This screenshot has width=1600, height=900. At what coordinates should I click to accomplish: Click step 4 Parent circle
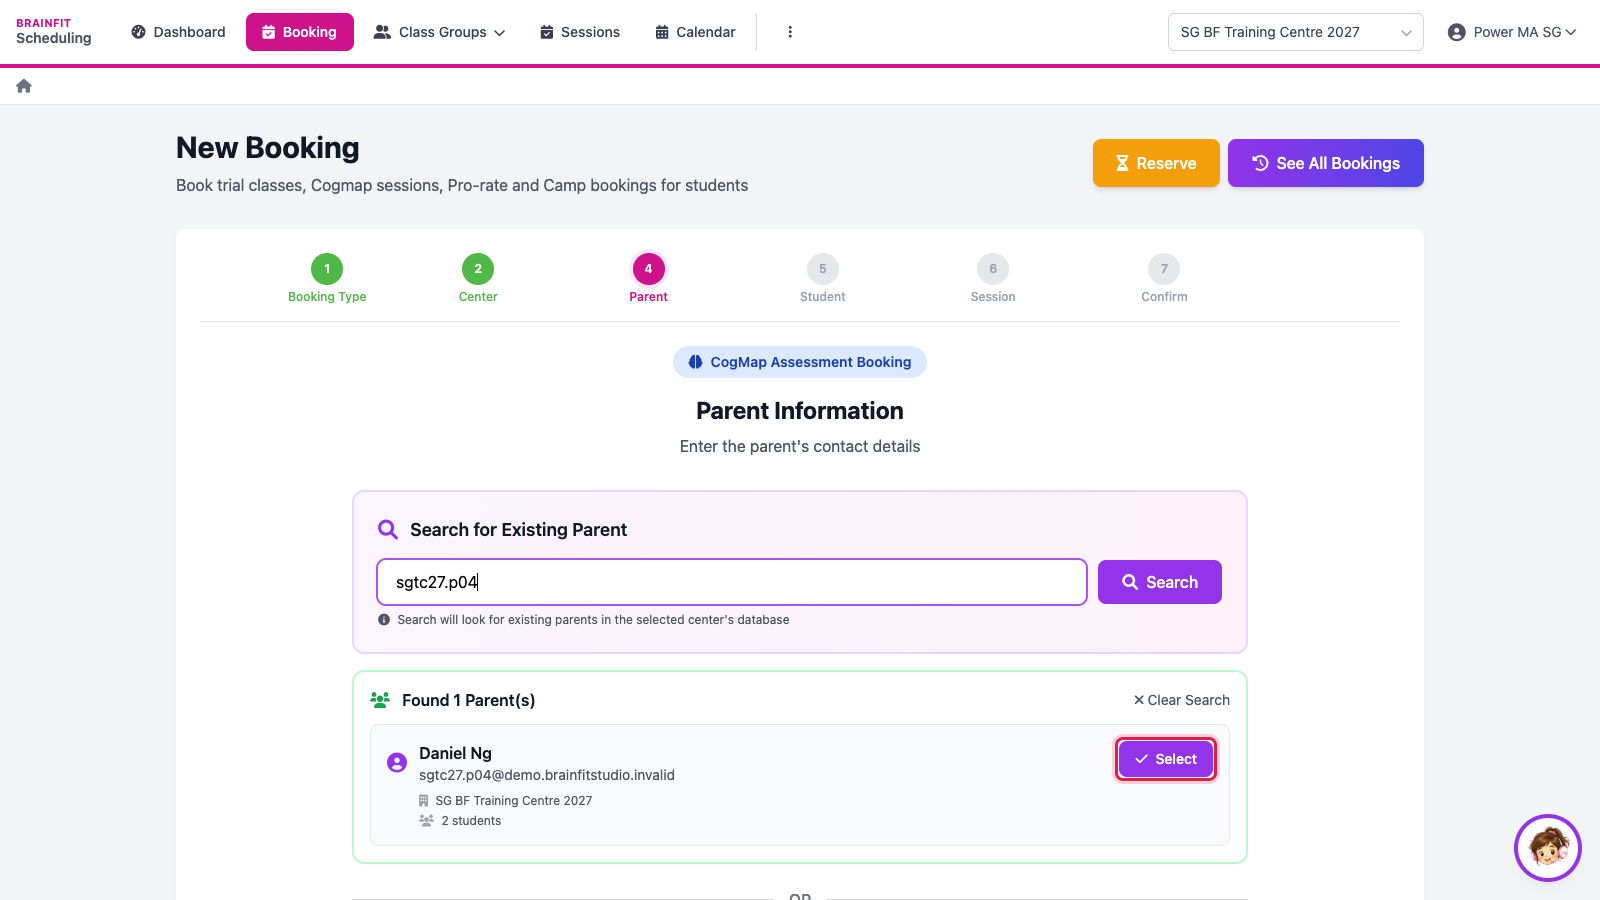(x=648, y=269)
